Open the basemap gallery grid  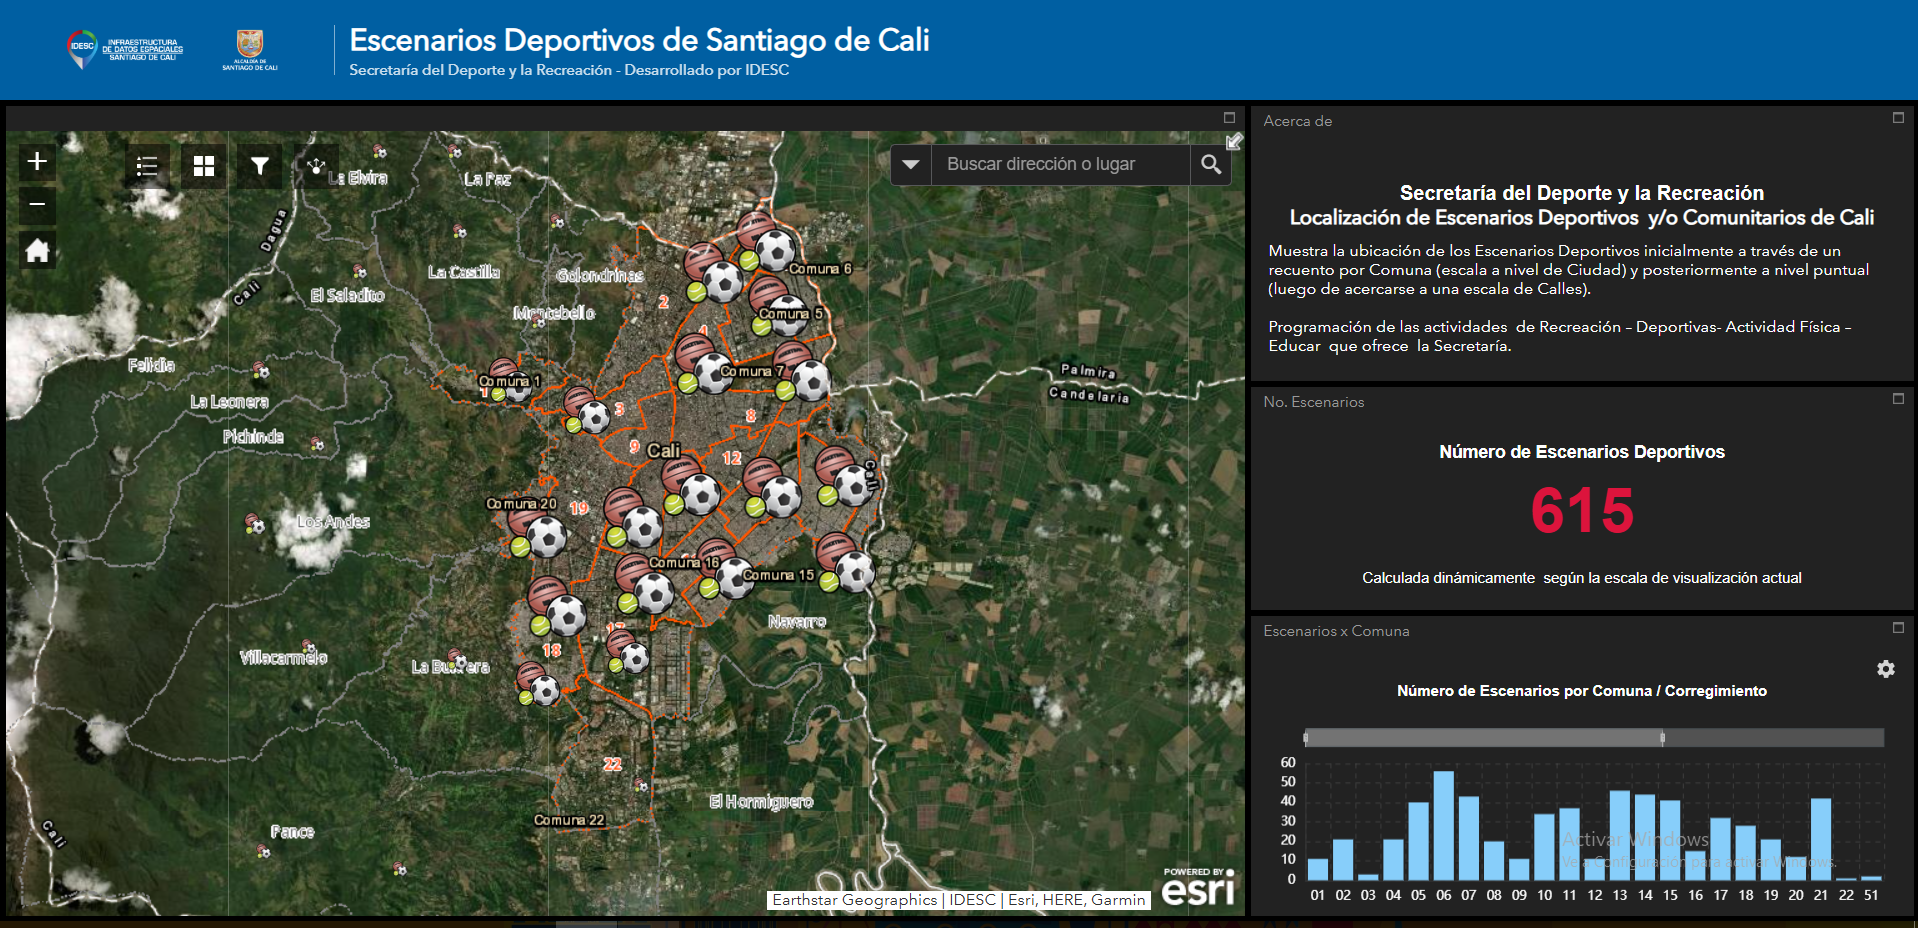coord(204,166)
